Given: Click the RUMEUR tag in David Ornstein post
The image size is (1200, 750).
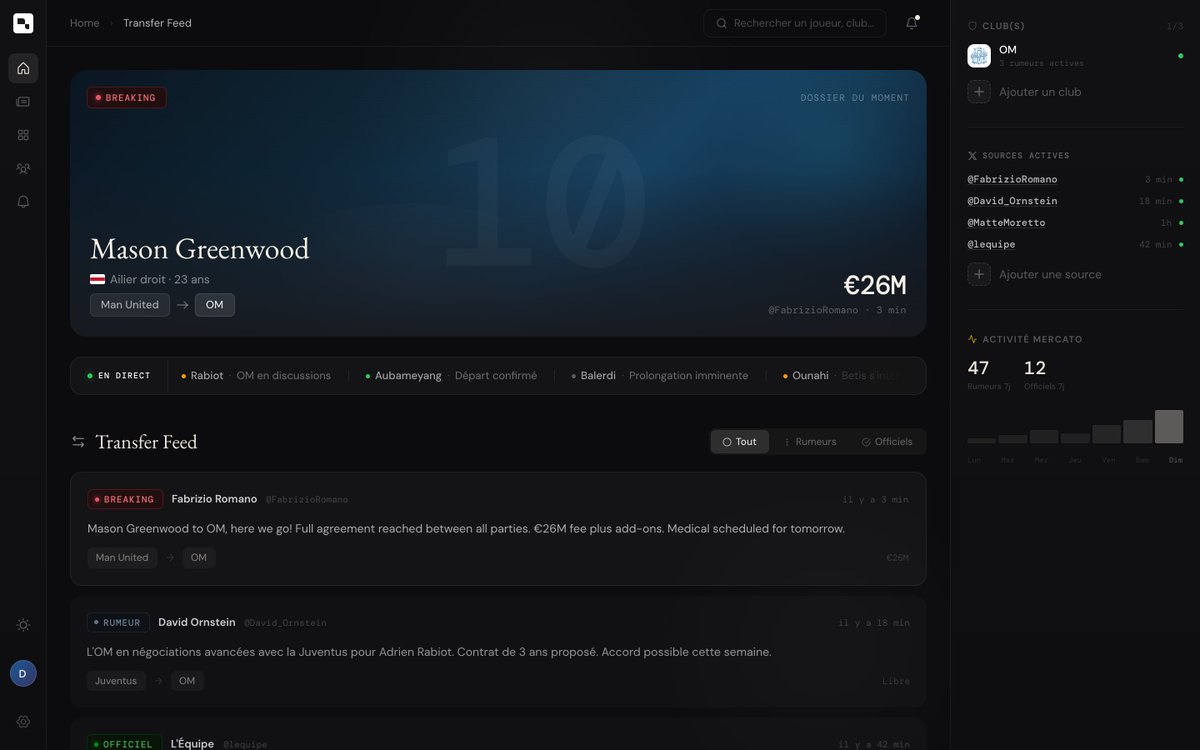Looking at the screenshot, I should pyautogui.click(x=118, y=622).
